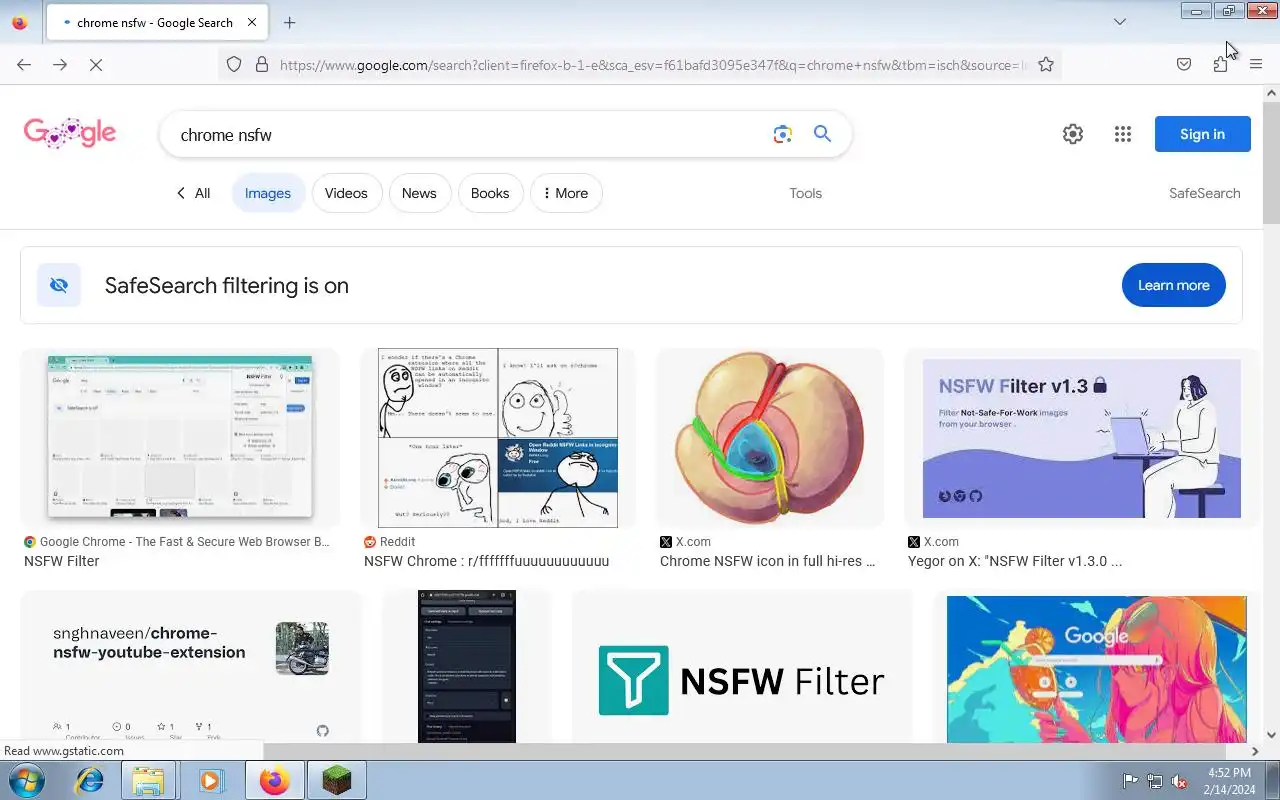
Task: Bookmark this page with the star icon
Action: click(1046, 64)
